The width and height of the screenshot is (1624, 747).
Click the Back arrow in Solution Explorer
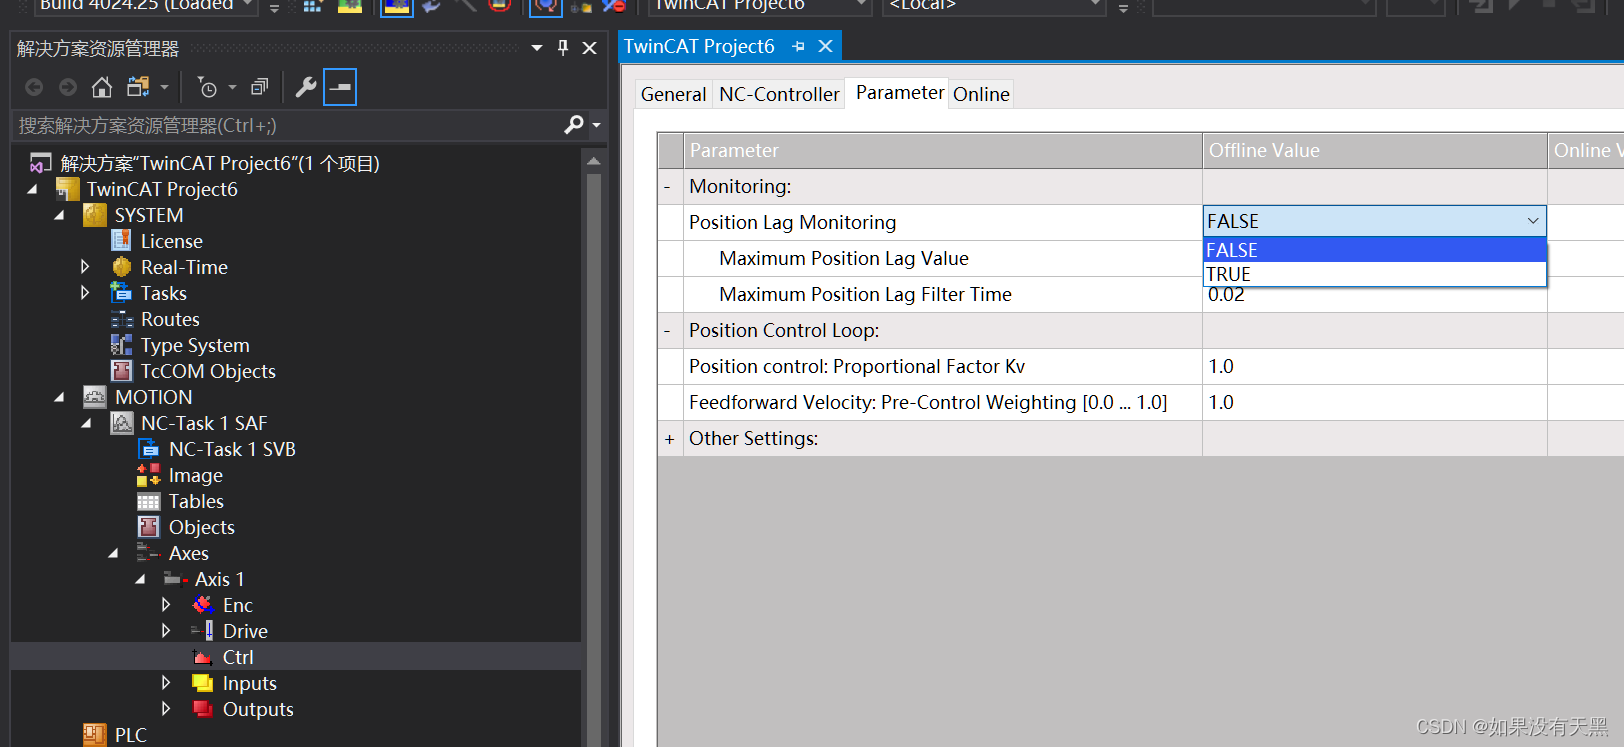pos(34,87)
